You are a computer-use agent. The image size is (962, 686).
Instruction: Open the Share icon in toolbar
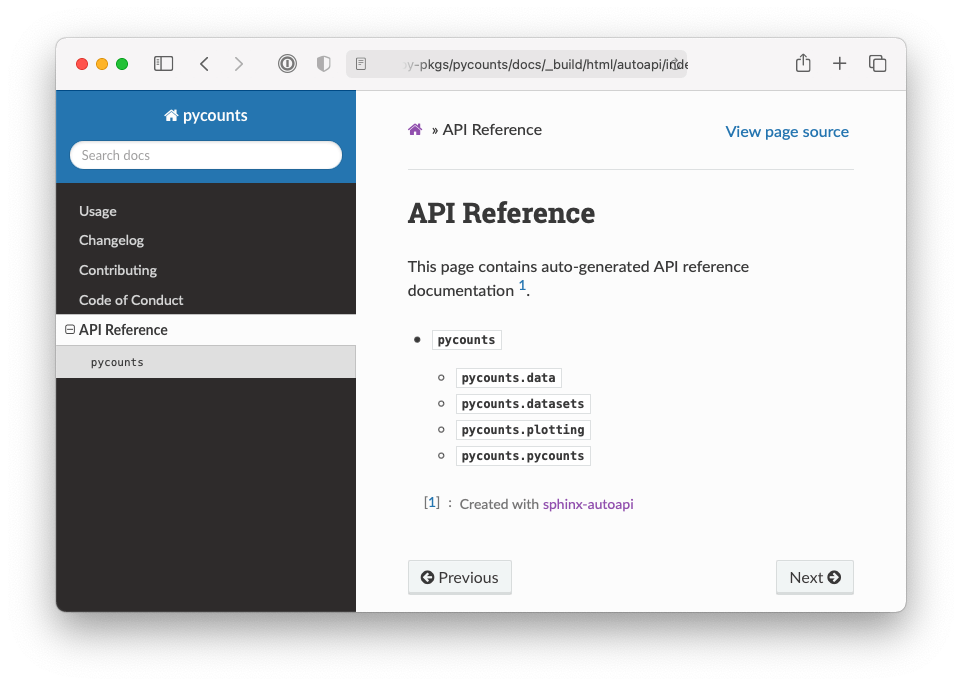coord(803,64)
